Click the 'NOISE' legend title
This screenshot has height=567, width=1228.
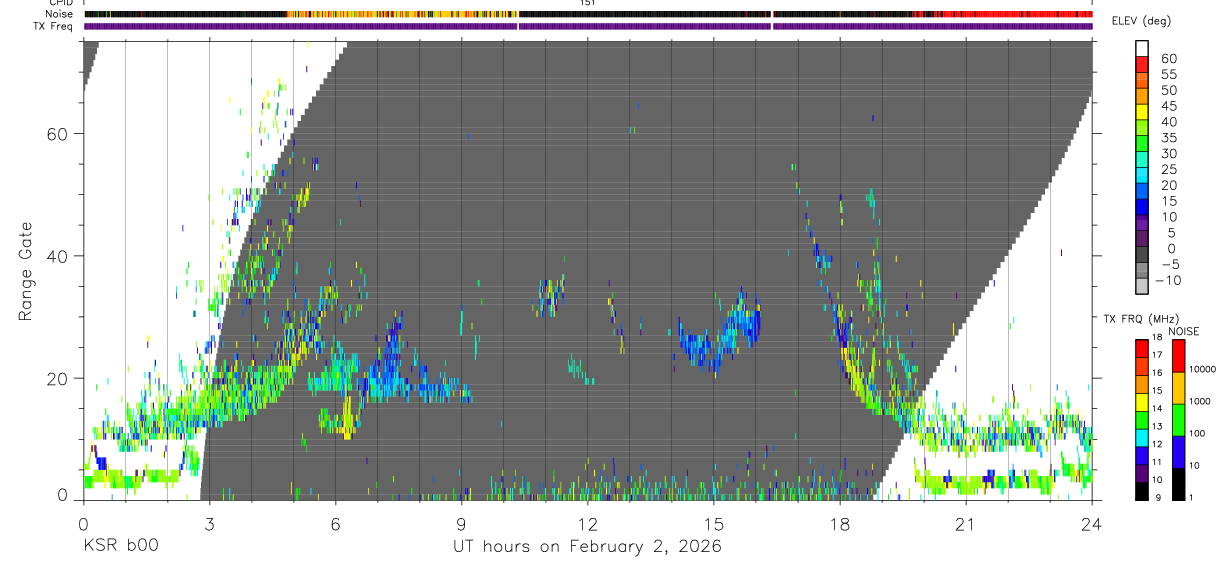pos(1183,331)
